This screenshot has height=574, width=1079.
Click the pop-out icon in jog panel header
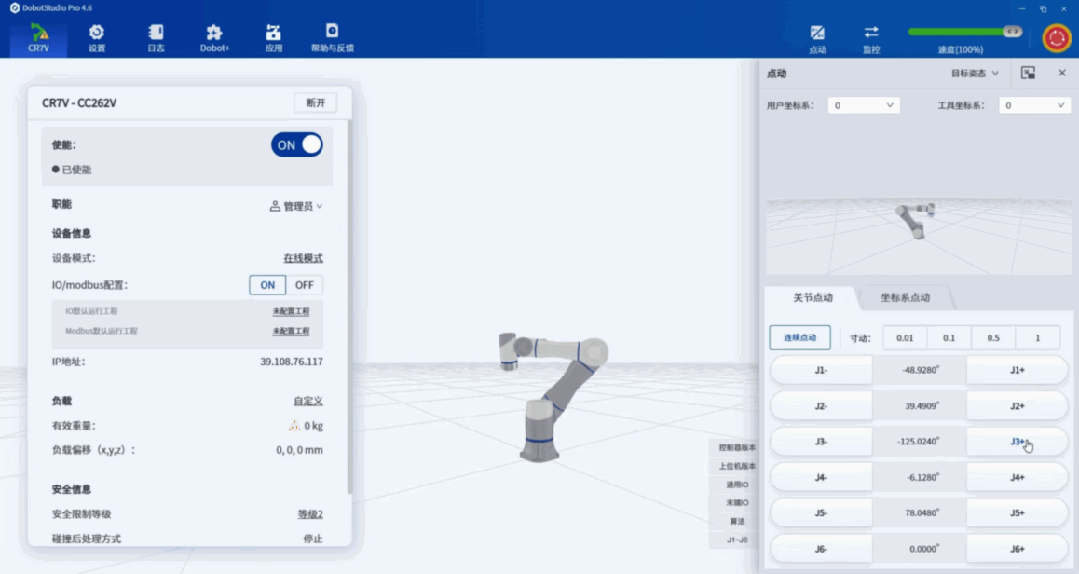(x=1027, y=73)
